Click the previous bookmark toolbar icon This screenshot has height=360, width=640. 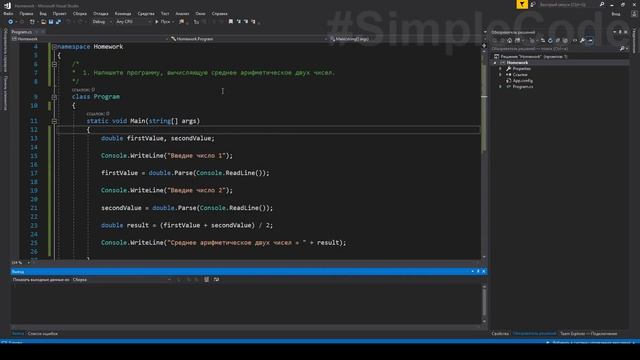[238, 22]
